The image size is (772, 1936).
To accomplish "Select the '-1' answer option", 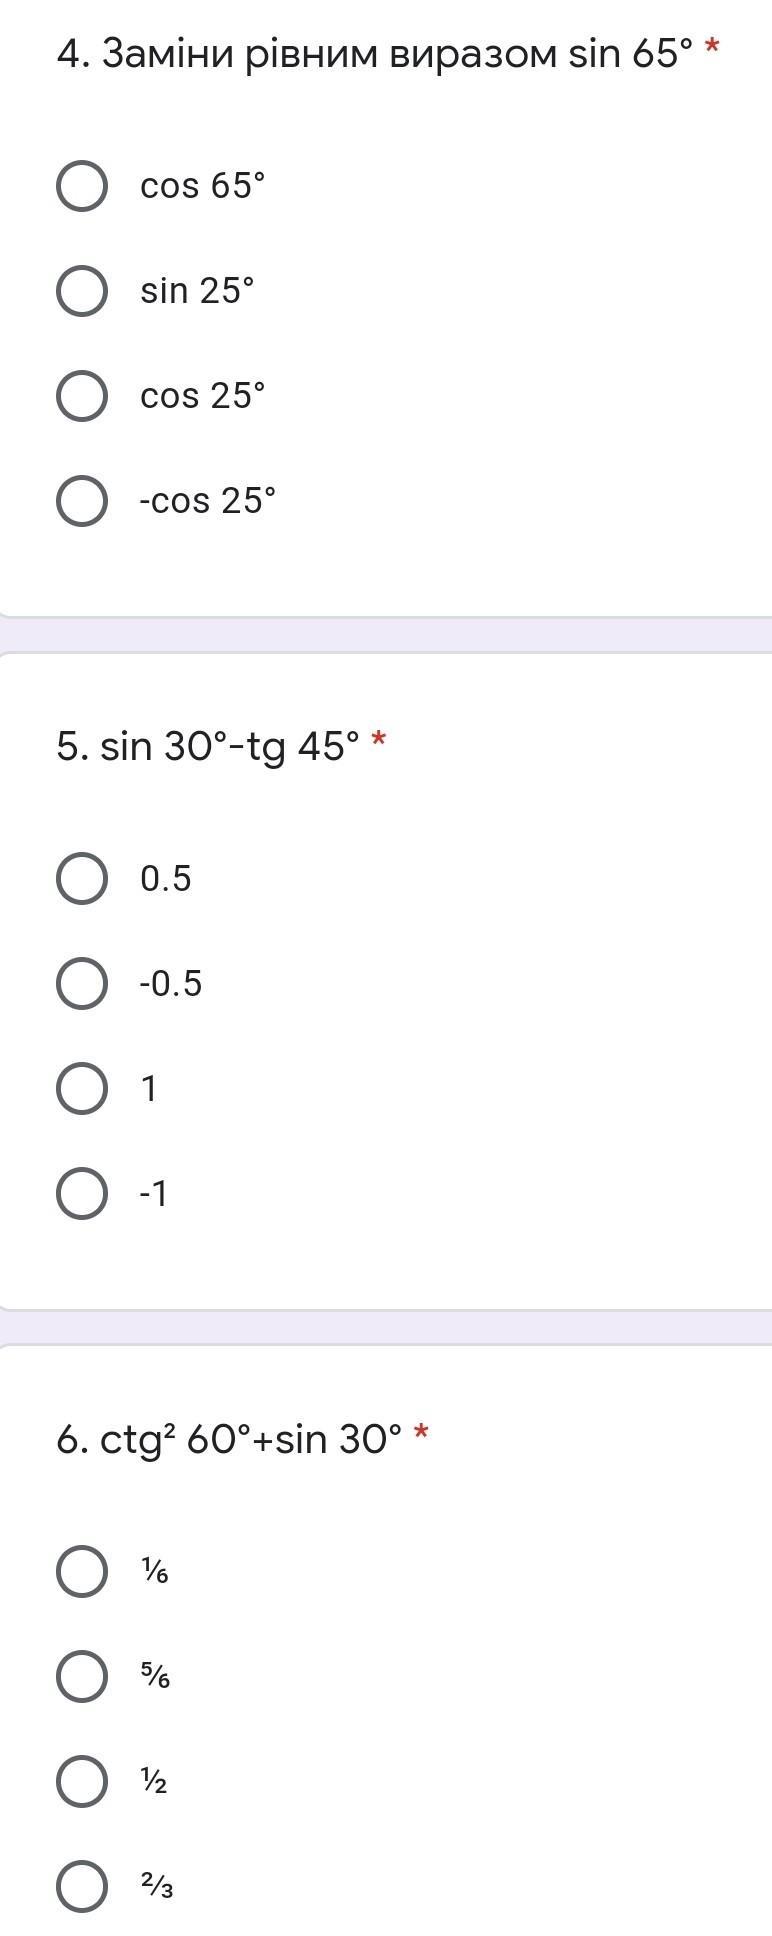I will tap(82, 1194).
